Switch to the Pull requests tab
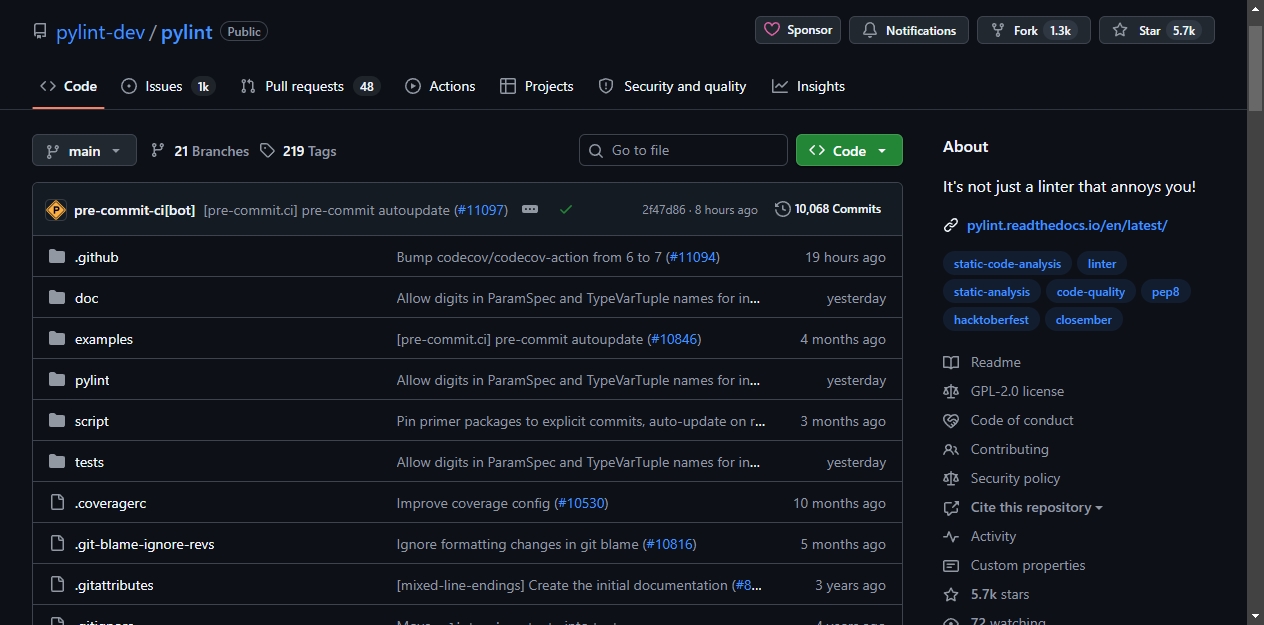The width and height of the screenshot is (1264, 625). pyautogui.click(x=310, y=87)
